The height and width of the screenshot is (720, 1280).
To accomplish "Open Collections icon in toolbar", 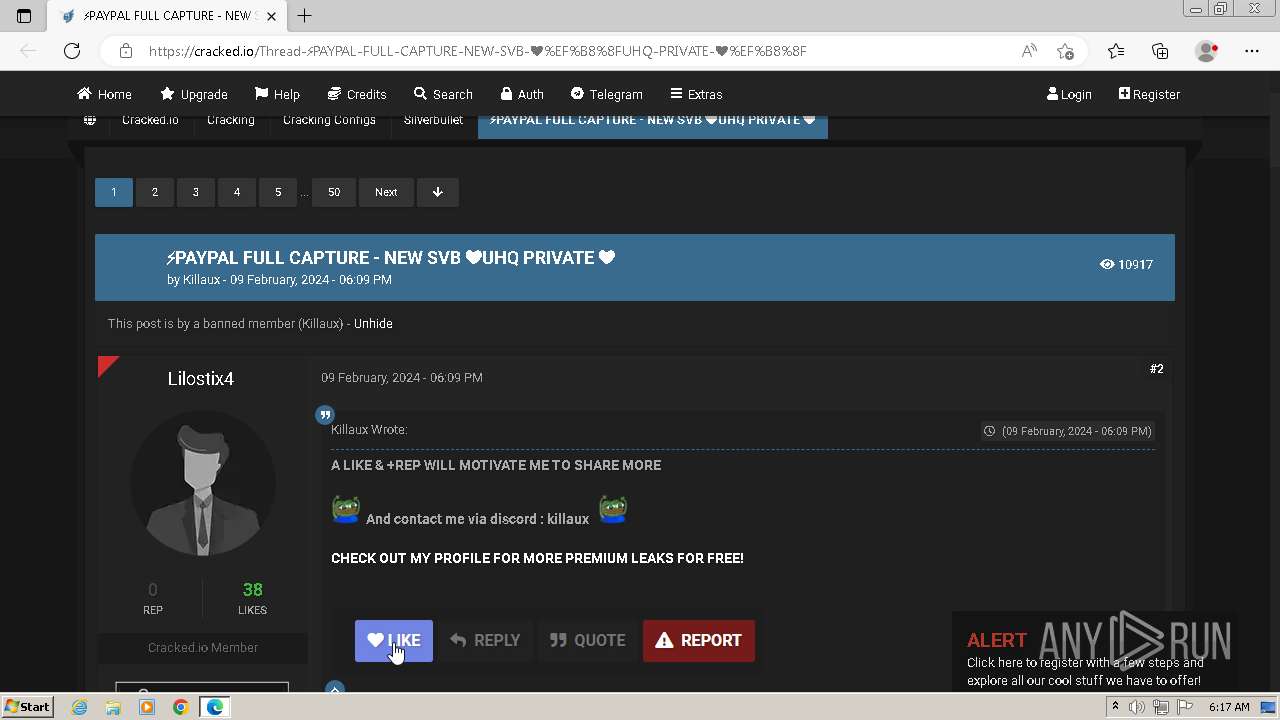I will [x=1160, y=51].
